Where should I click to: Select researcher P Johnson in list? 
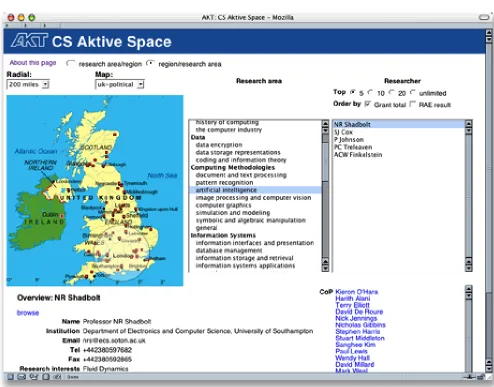[349, 140]
